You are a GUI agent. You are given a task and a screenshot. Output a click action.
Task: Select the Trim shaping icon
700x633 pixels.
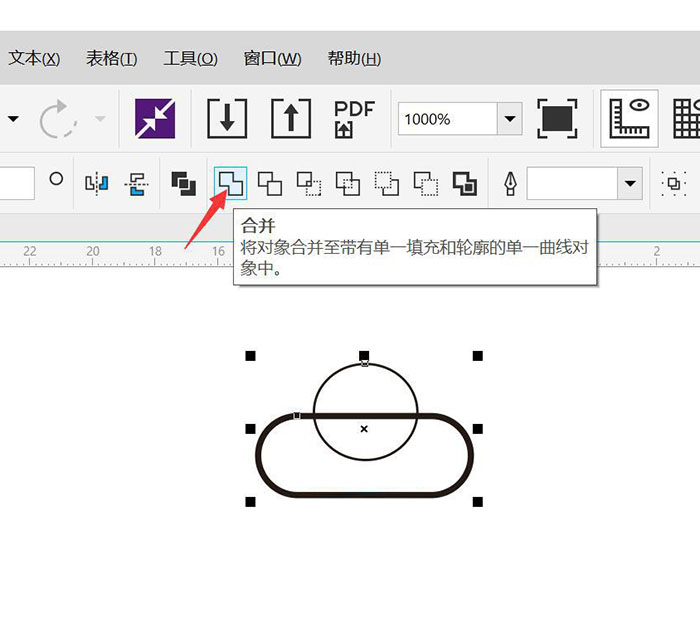pyautogui.click(x=270, y=183)
